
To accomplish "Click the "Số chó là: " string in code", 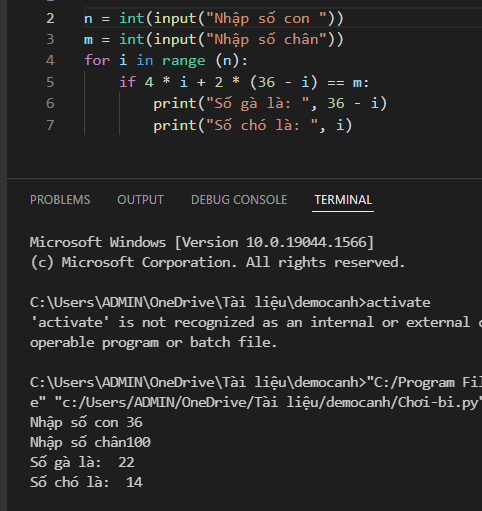I will [262, 125].
